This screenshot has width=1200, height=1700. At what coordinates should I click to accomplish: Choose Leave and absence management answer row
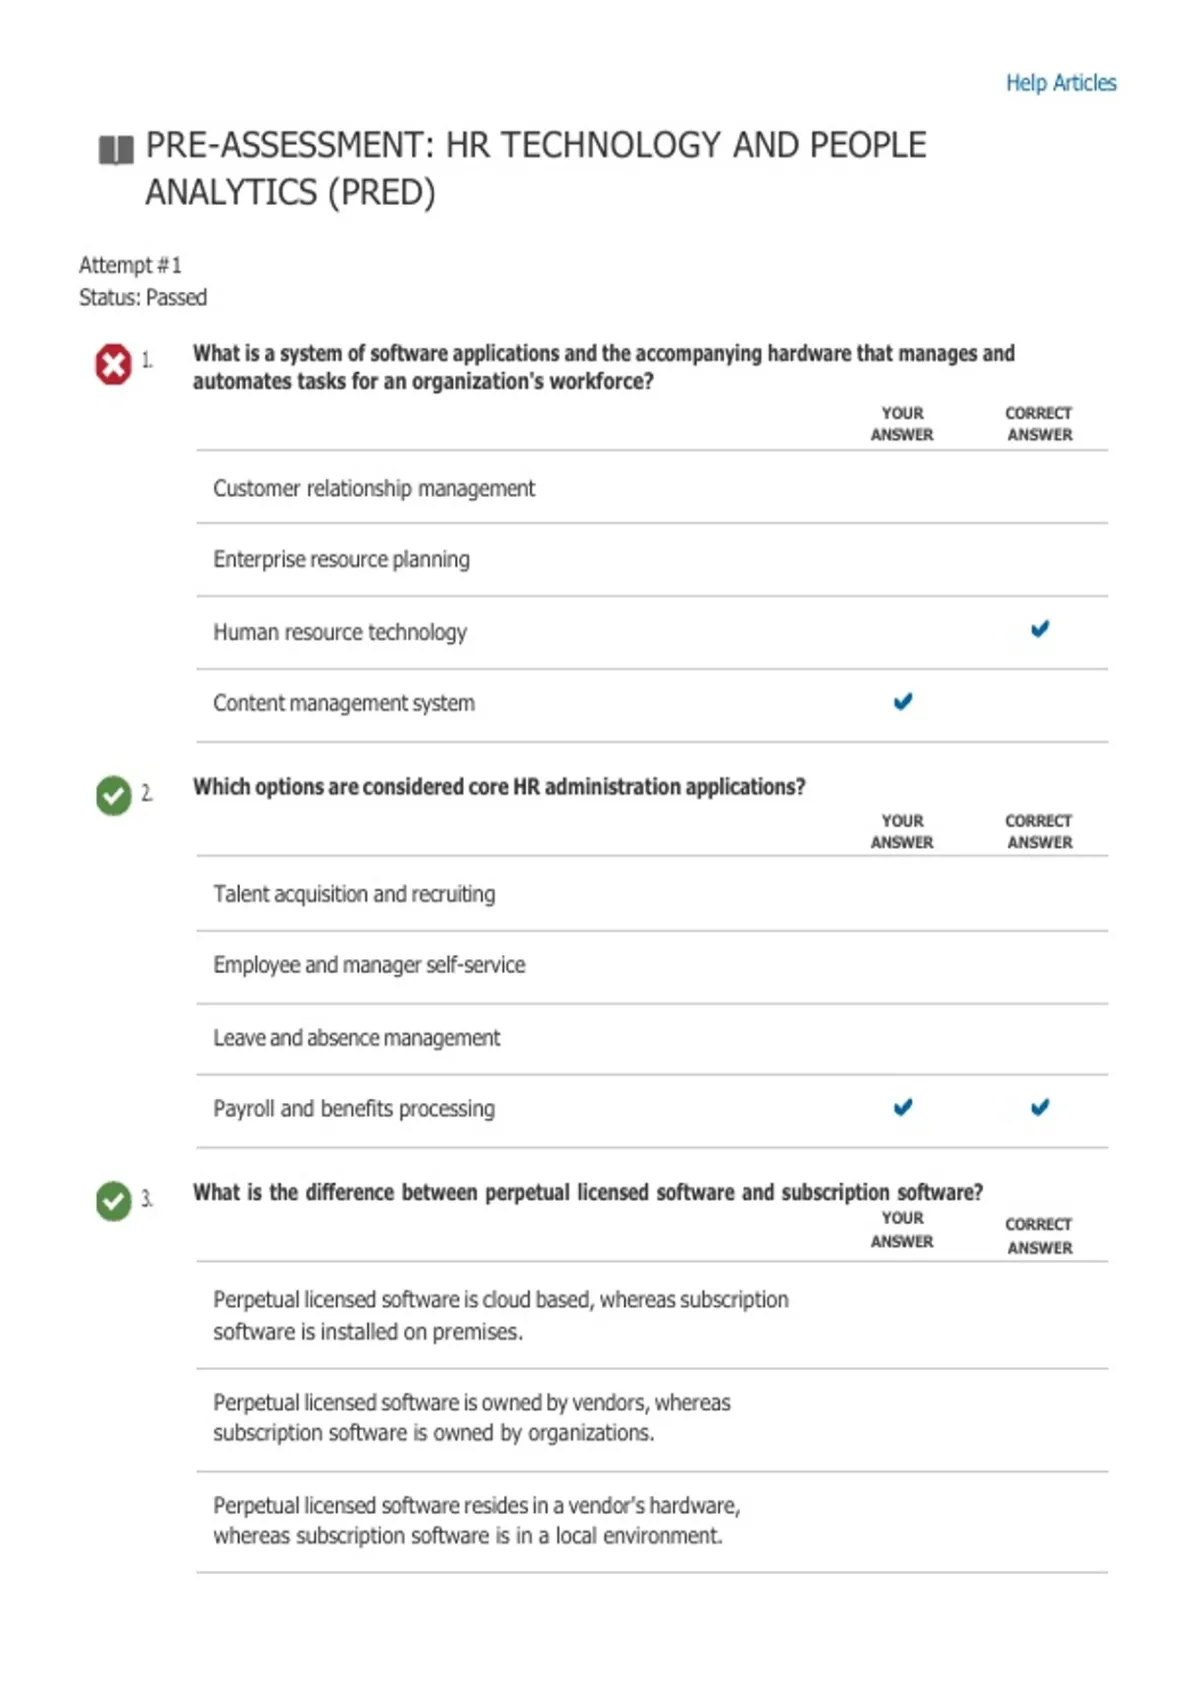coord(652,1039)
